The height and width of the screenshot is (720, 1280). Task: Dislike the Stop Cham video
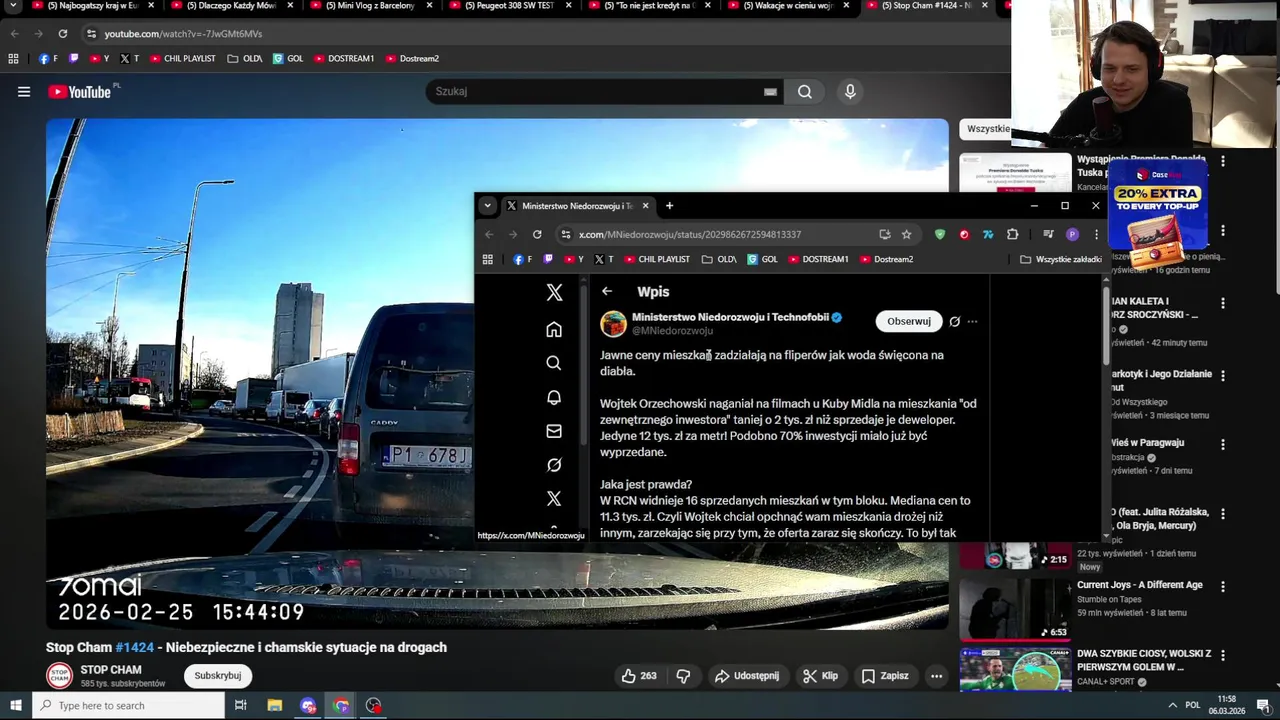pos(683,676)
